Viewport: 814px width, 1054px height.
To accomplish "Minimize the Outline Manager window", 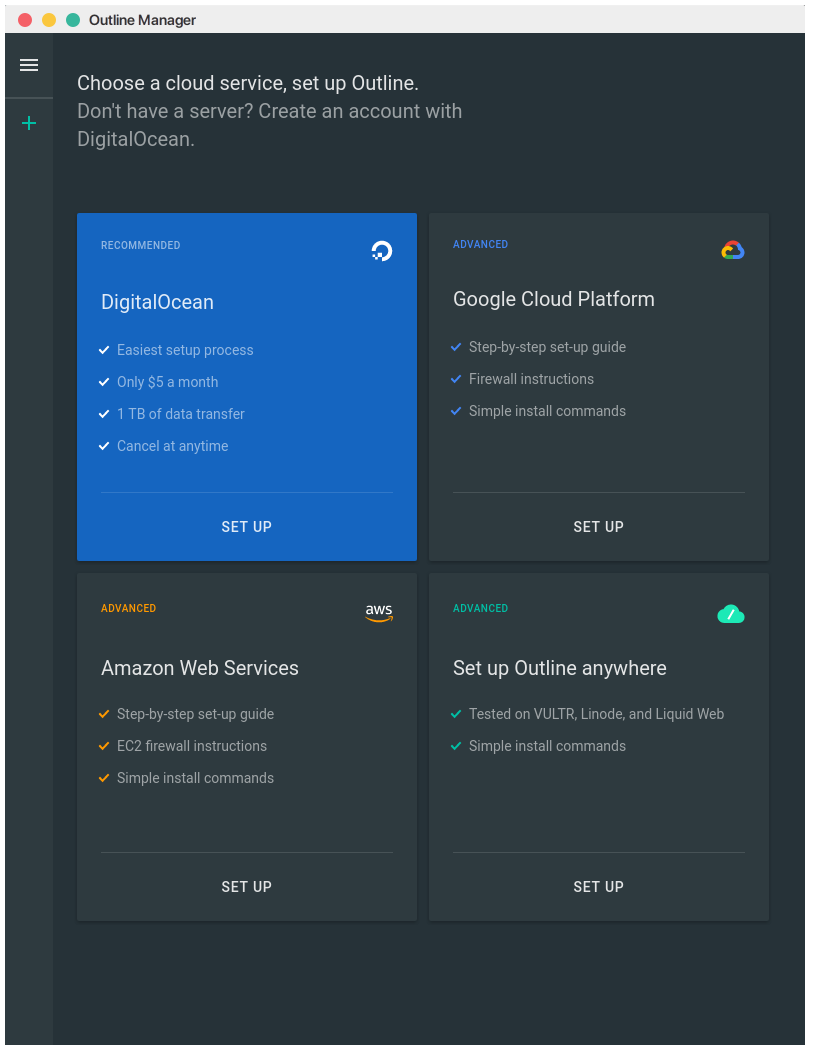I will point(49,20).
